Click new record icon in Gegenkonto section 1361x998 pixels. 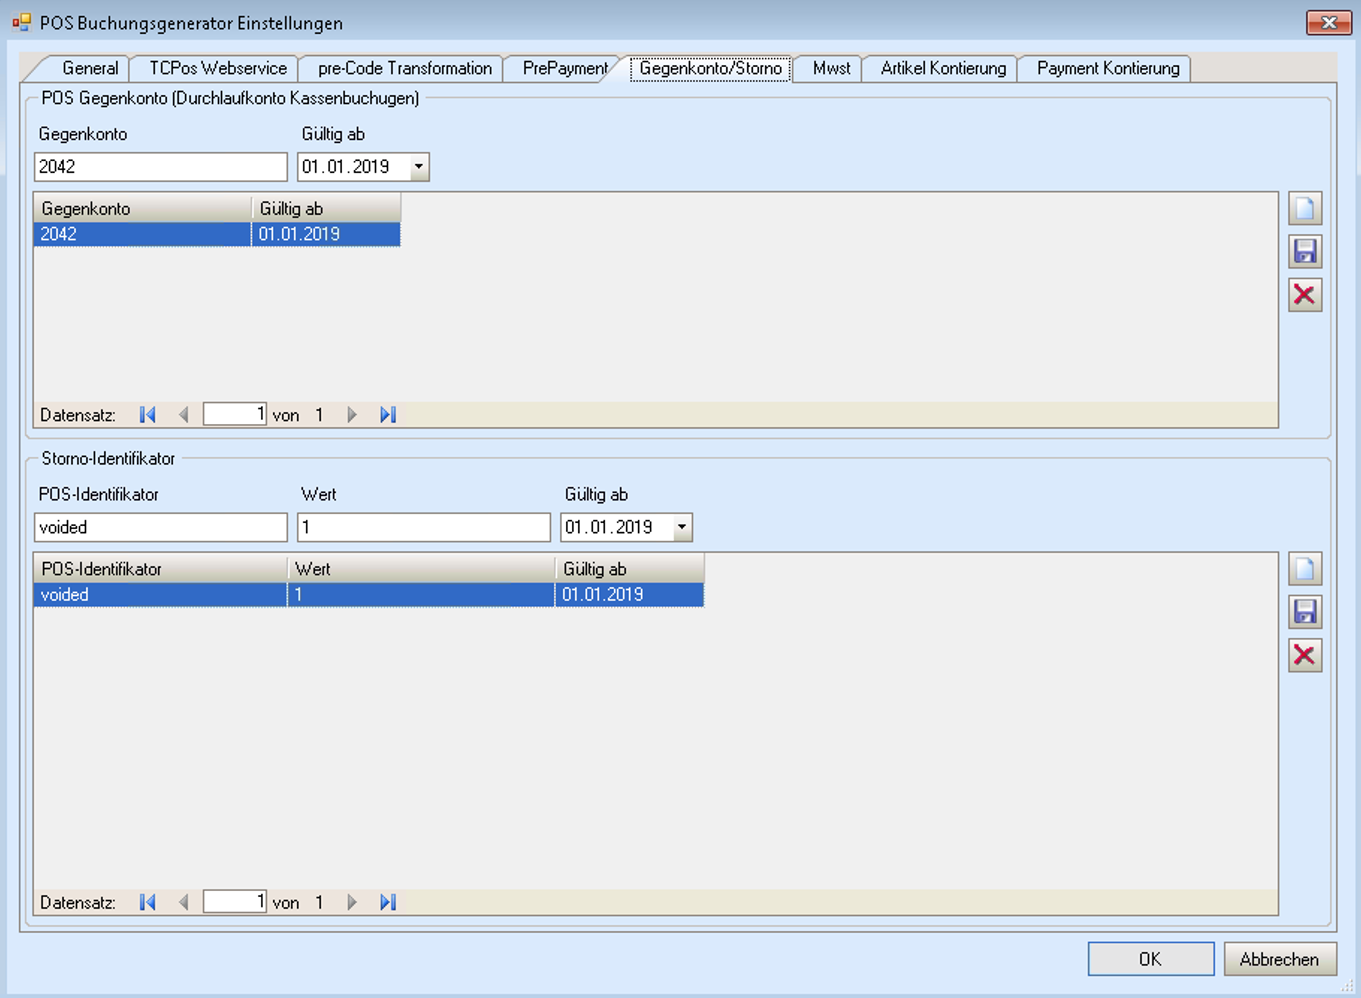[1305, 209]
